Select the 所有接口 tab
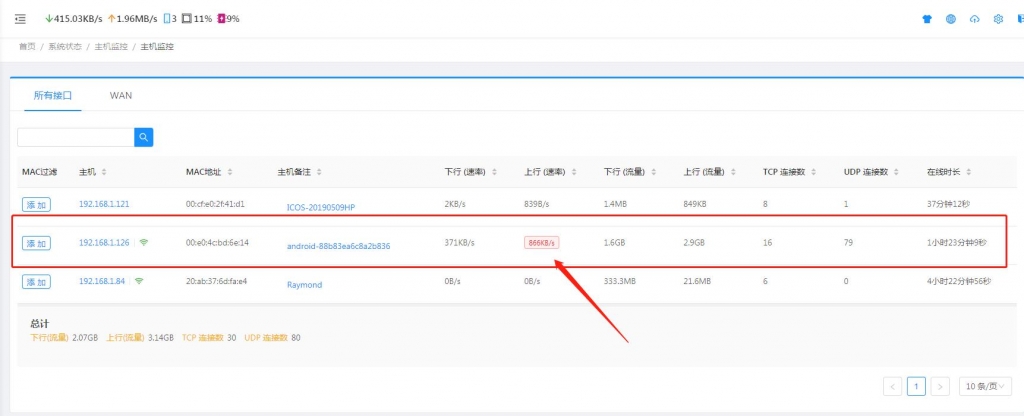Image resolution: width=1024 pixels, height=416 pixels. point(53,95)
